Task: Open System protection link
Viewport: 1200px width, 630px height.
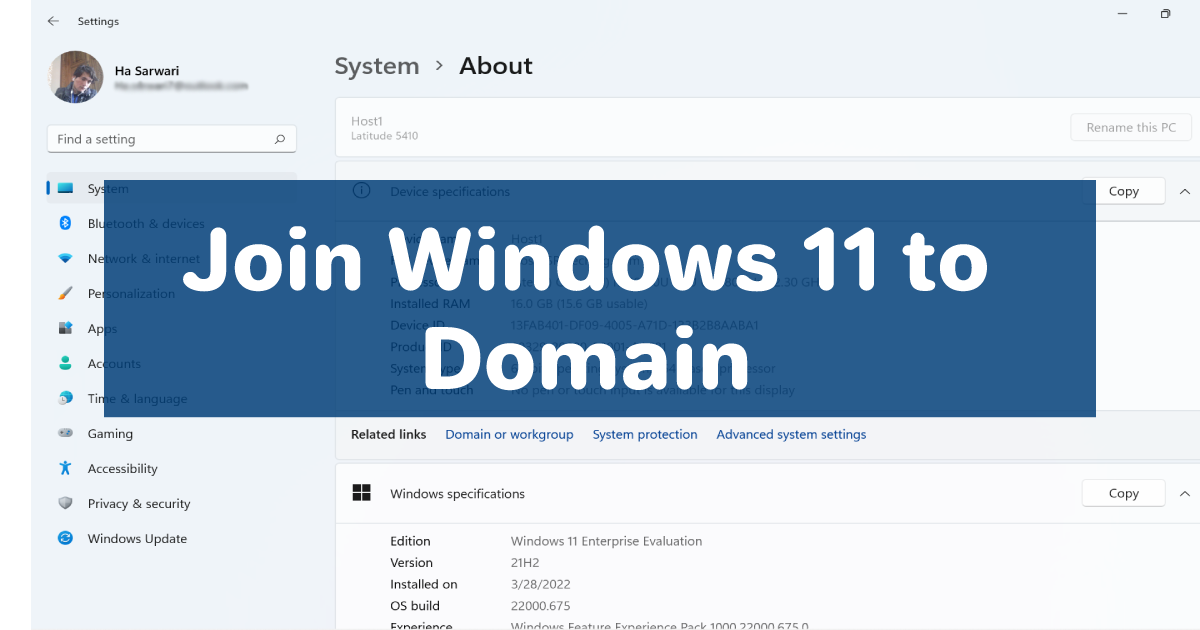Action: point(645,434)
